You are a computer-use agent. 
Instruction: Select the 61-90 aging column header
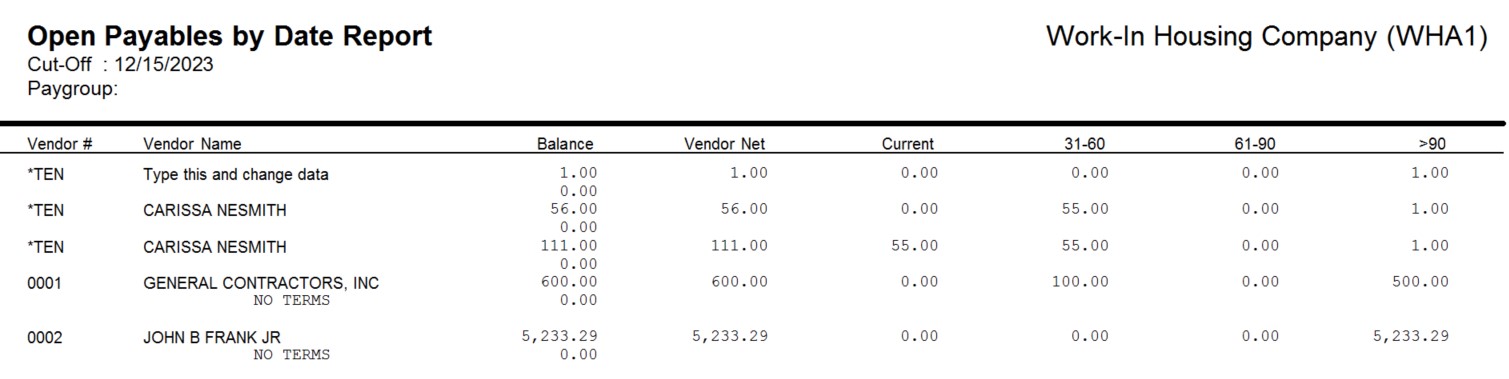point(1255,144)
